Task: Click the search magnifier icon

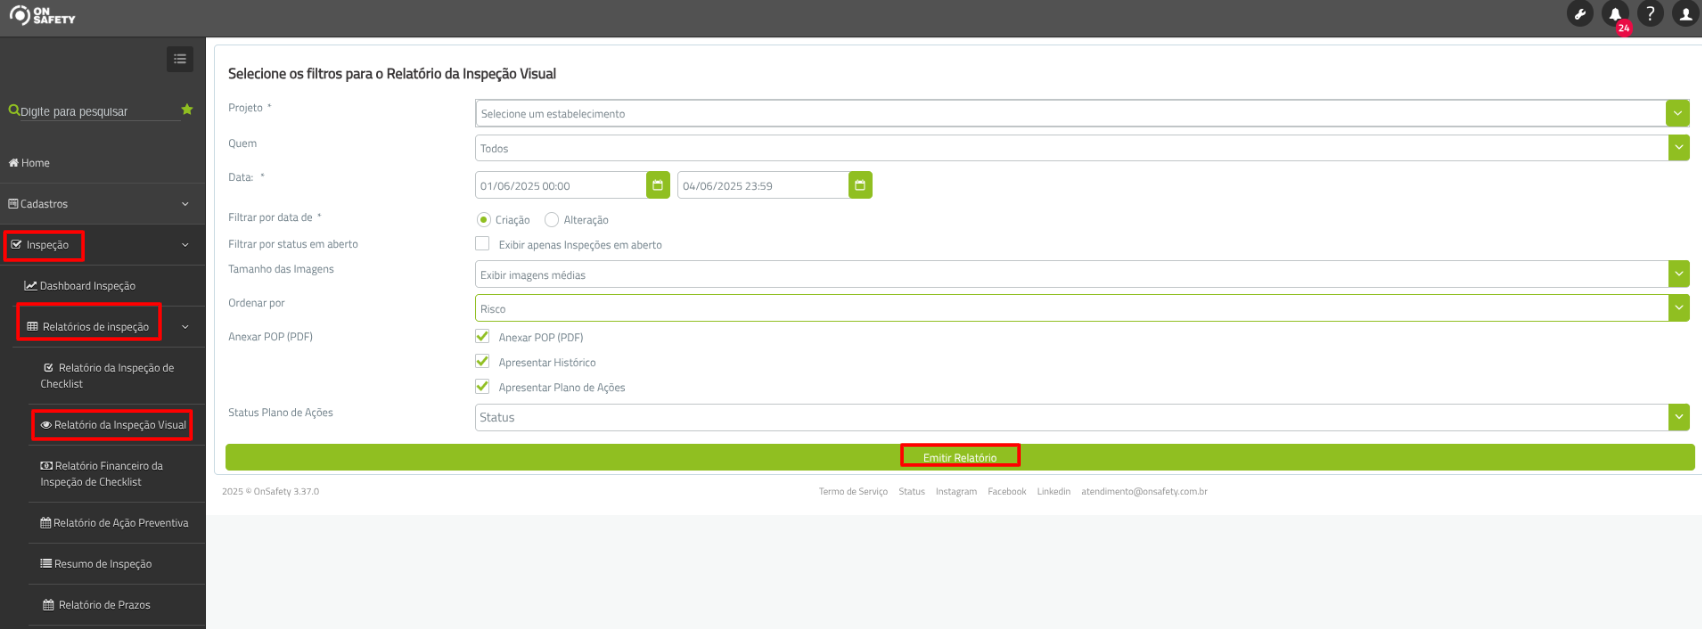Action: pos(14,110)
